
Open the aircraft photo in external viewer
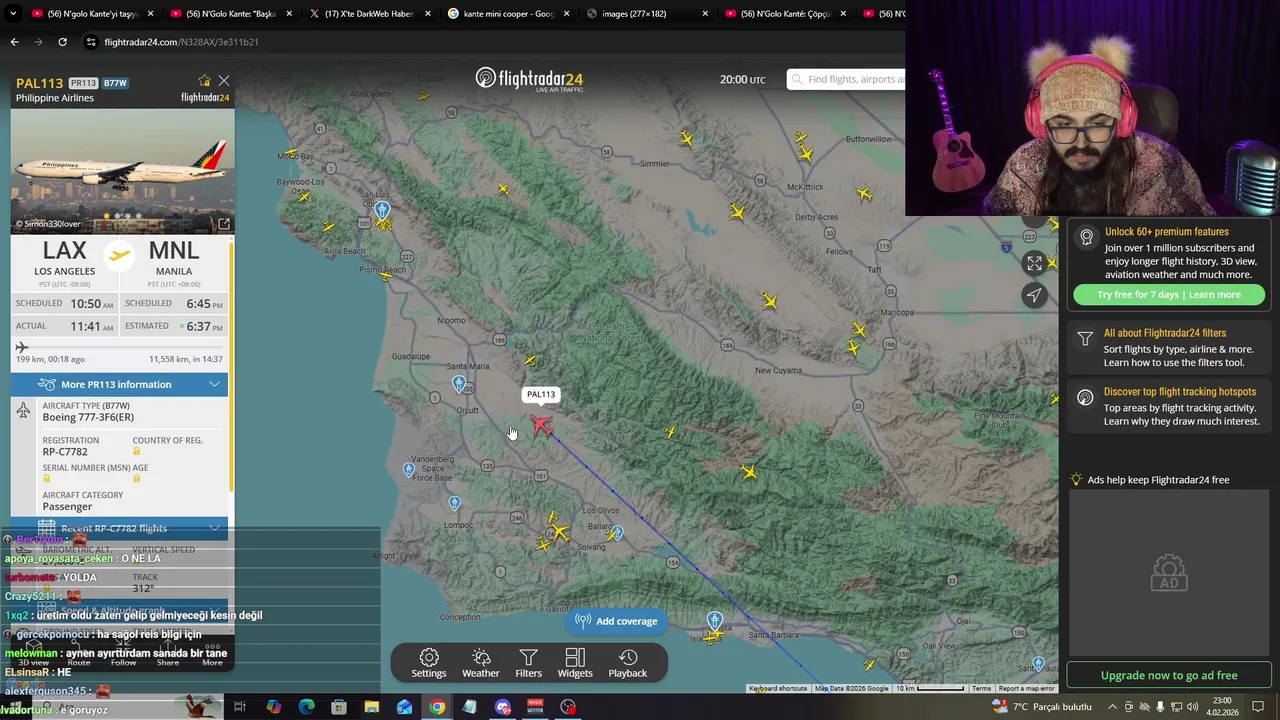[x=224, y=224]
